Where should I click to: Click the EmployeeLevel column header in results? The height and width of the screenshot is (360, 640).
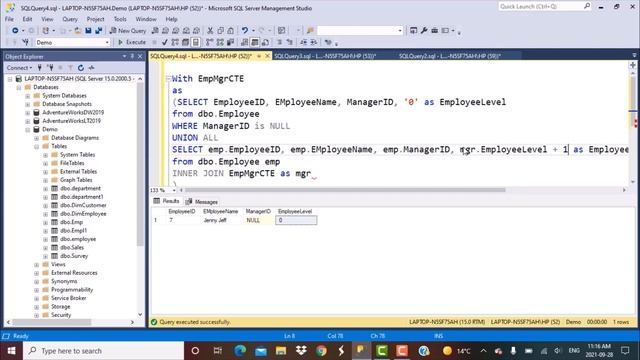[x=295, y=211]
